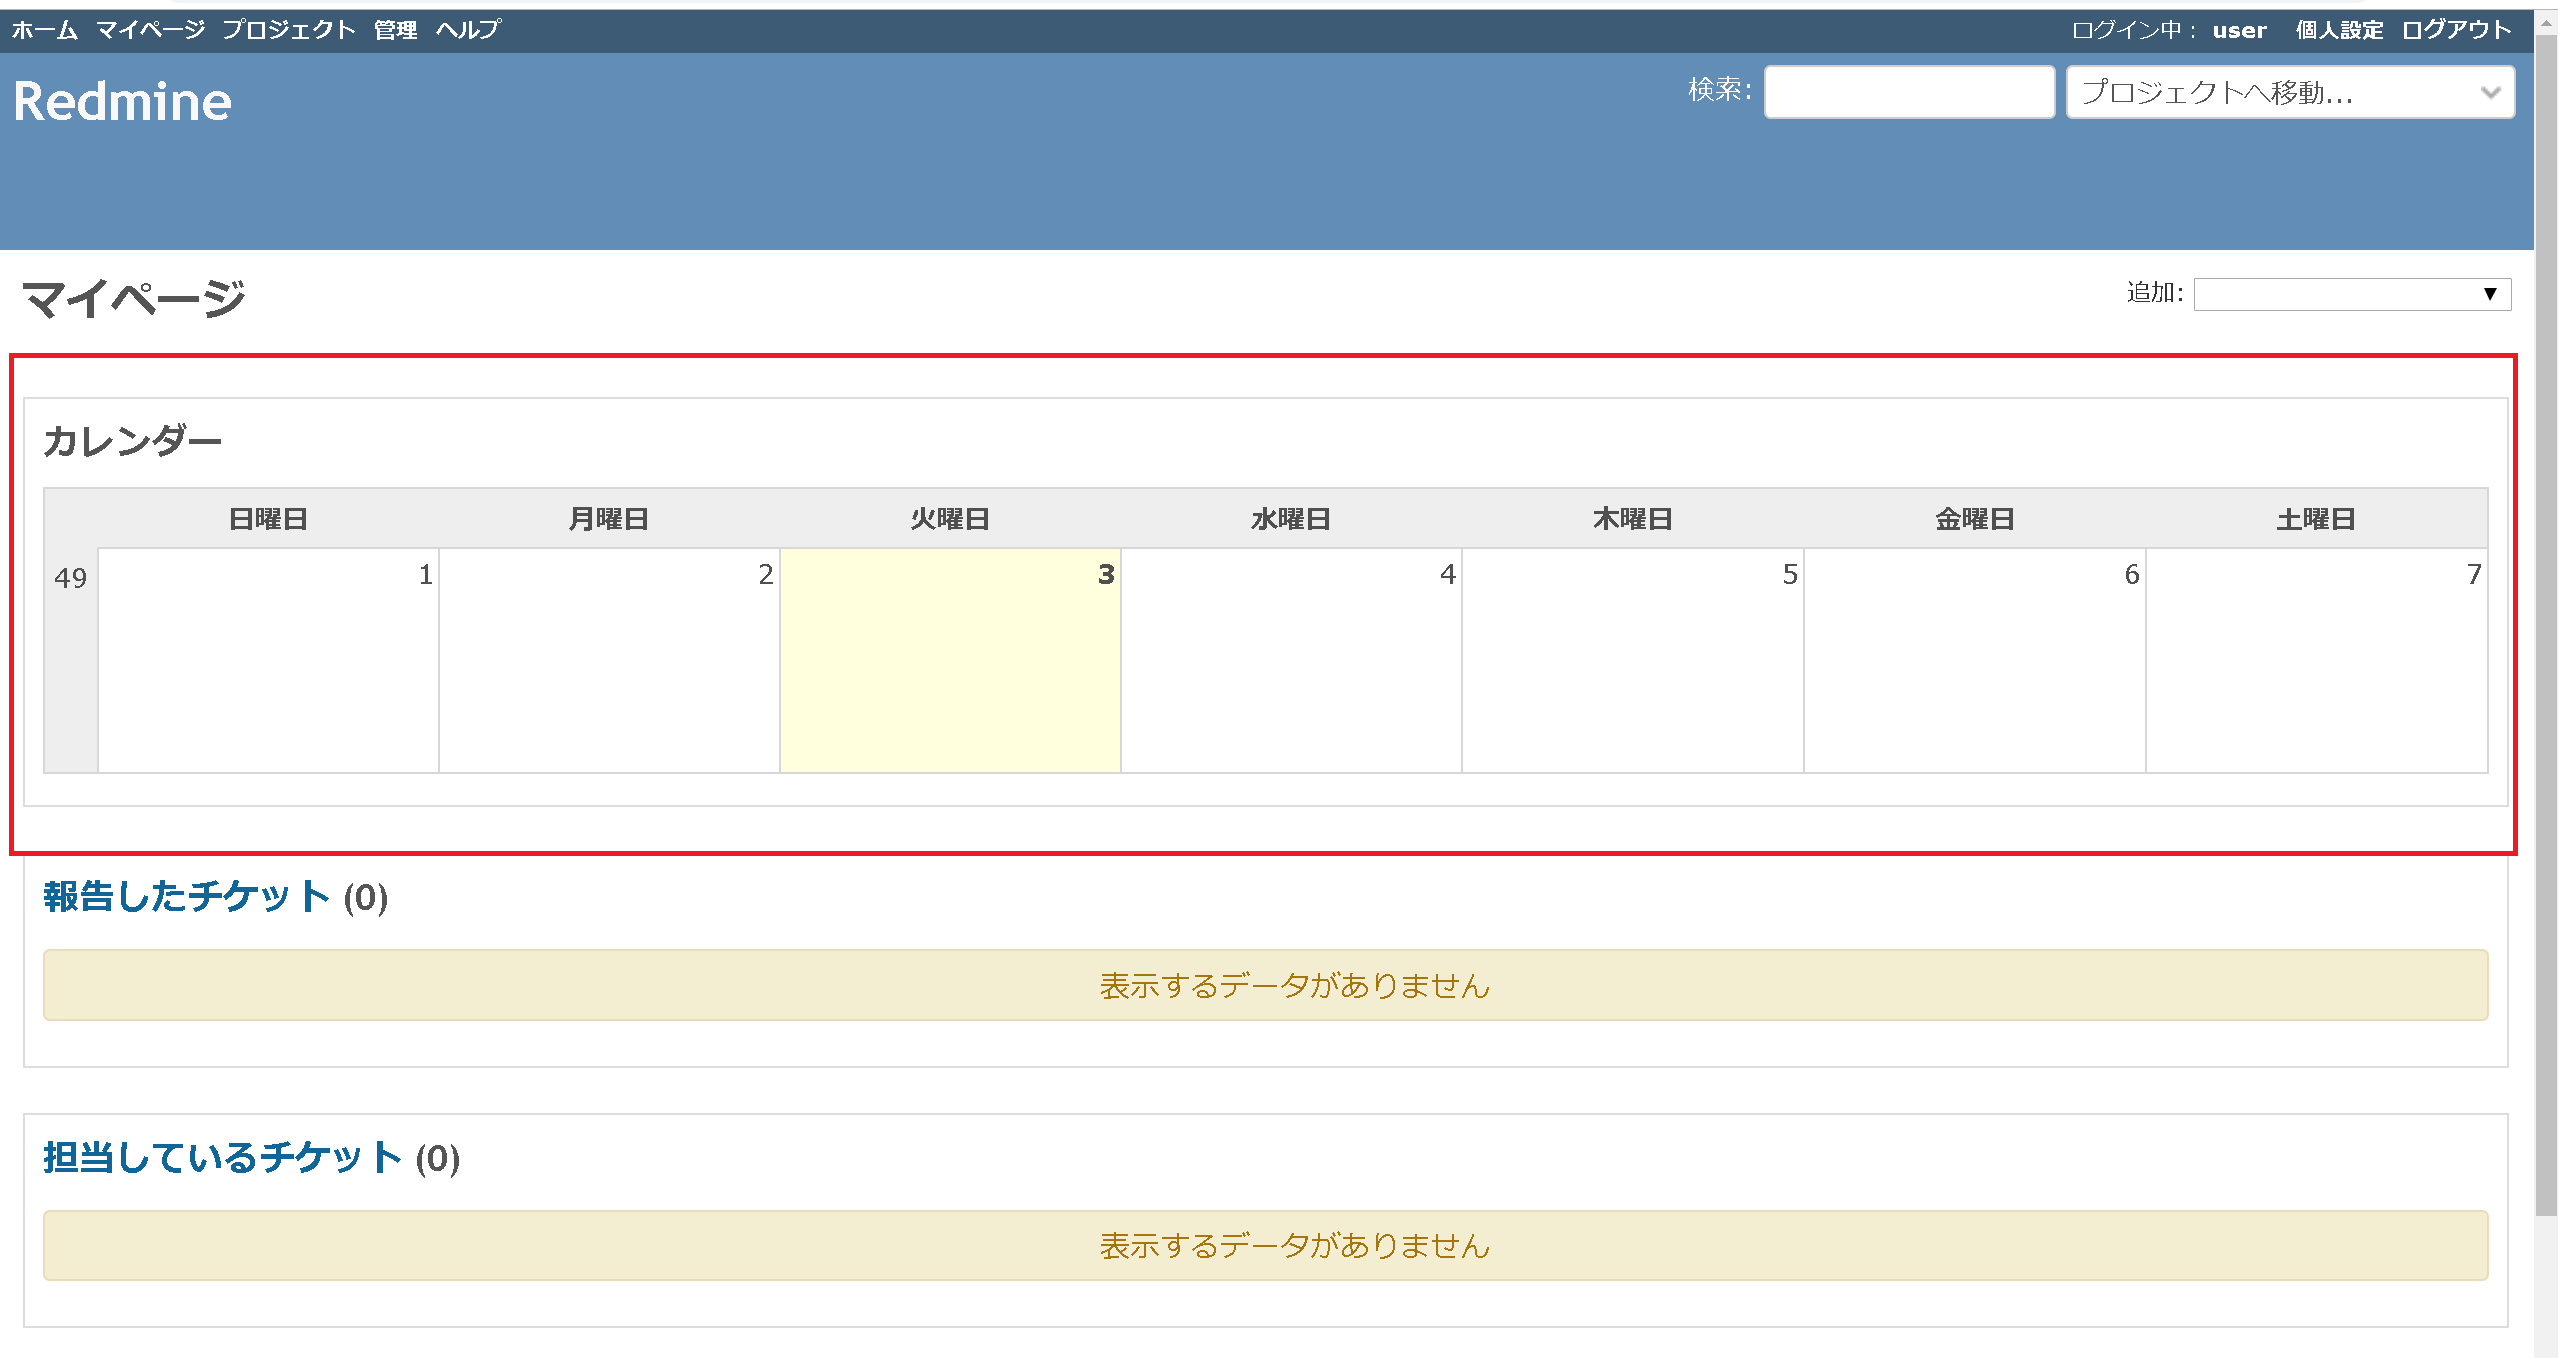
Task: Click no-data notice under 報告したチケット
Action: [x=1265, y=985]
